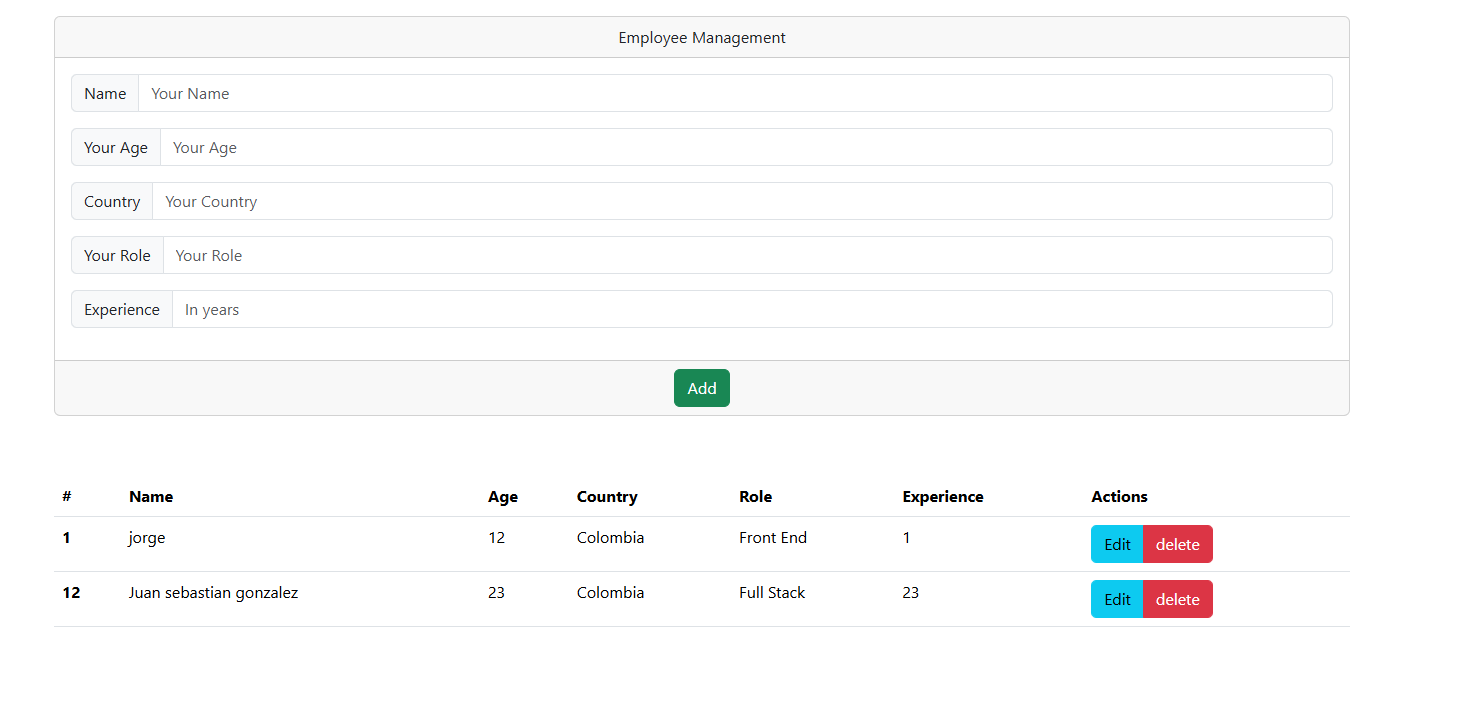The height and width of the screenshot is (707, 1458).
Task: Click the Actions column header
Action: coord(1119,496)
